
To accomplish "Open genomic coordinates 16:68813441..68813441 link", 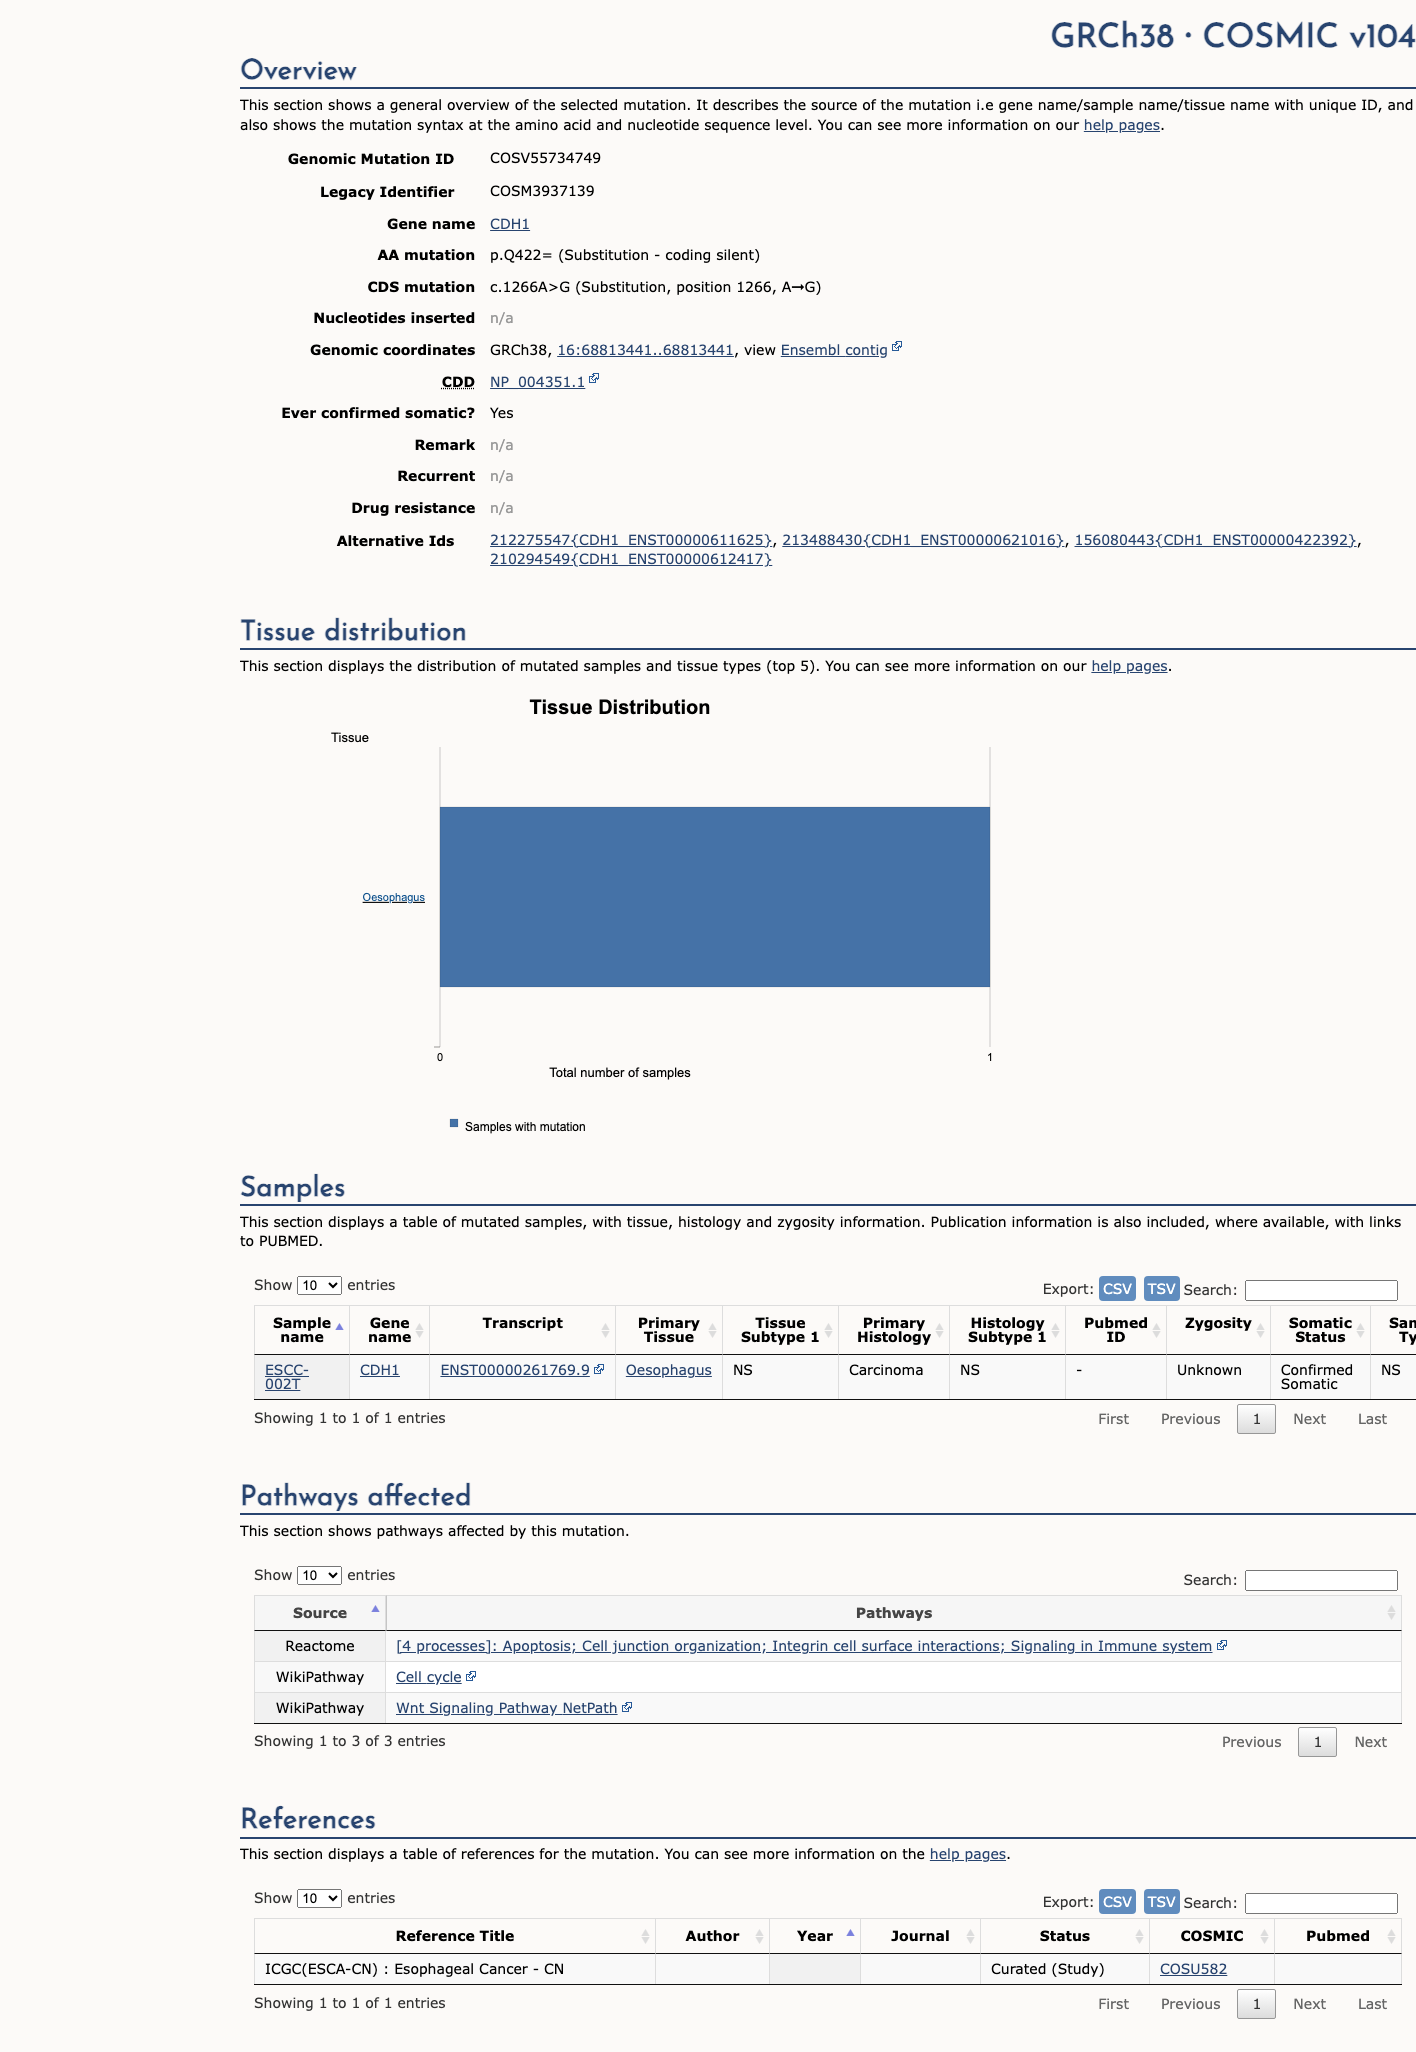I will (645, 350).
